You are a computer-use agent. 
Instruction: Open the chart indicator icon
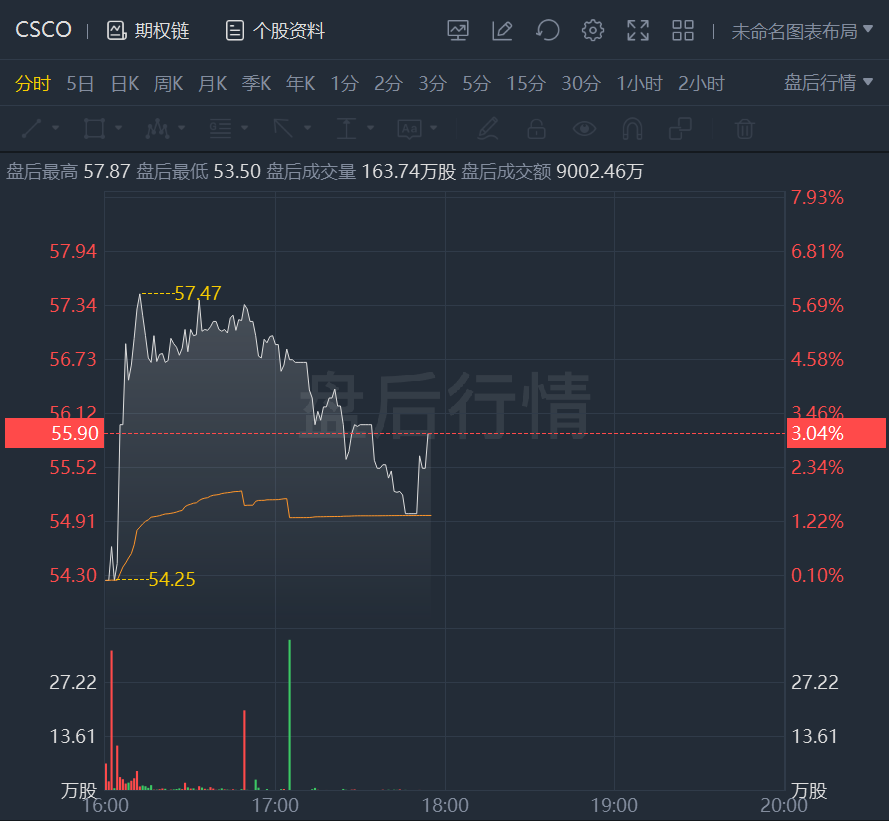[458, 30]
